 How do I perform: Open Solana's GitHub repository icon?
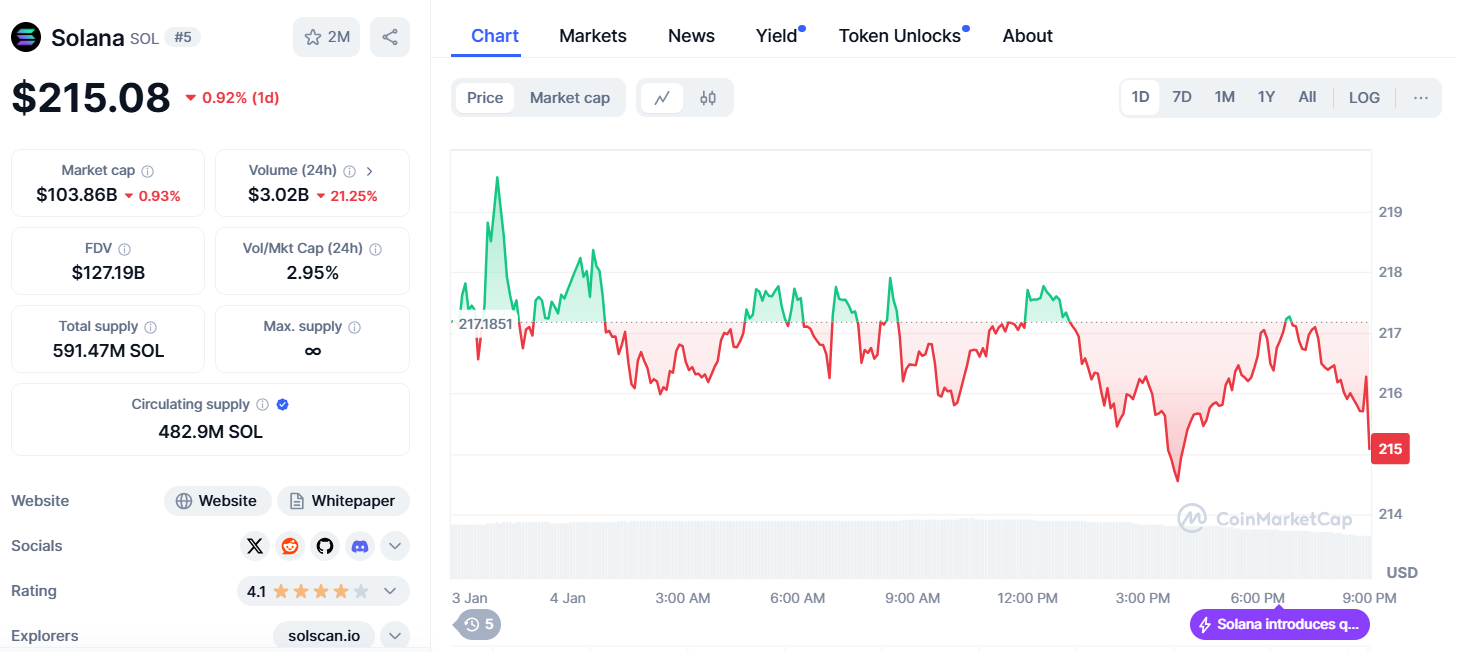(x=324, y=546)
